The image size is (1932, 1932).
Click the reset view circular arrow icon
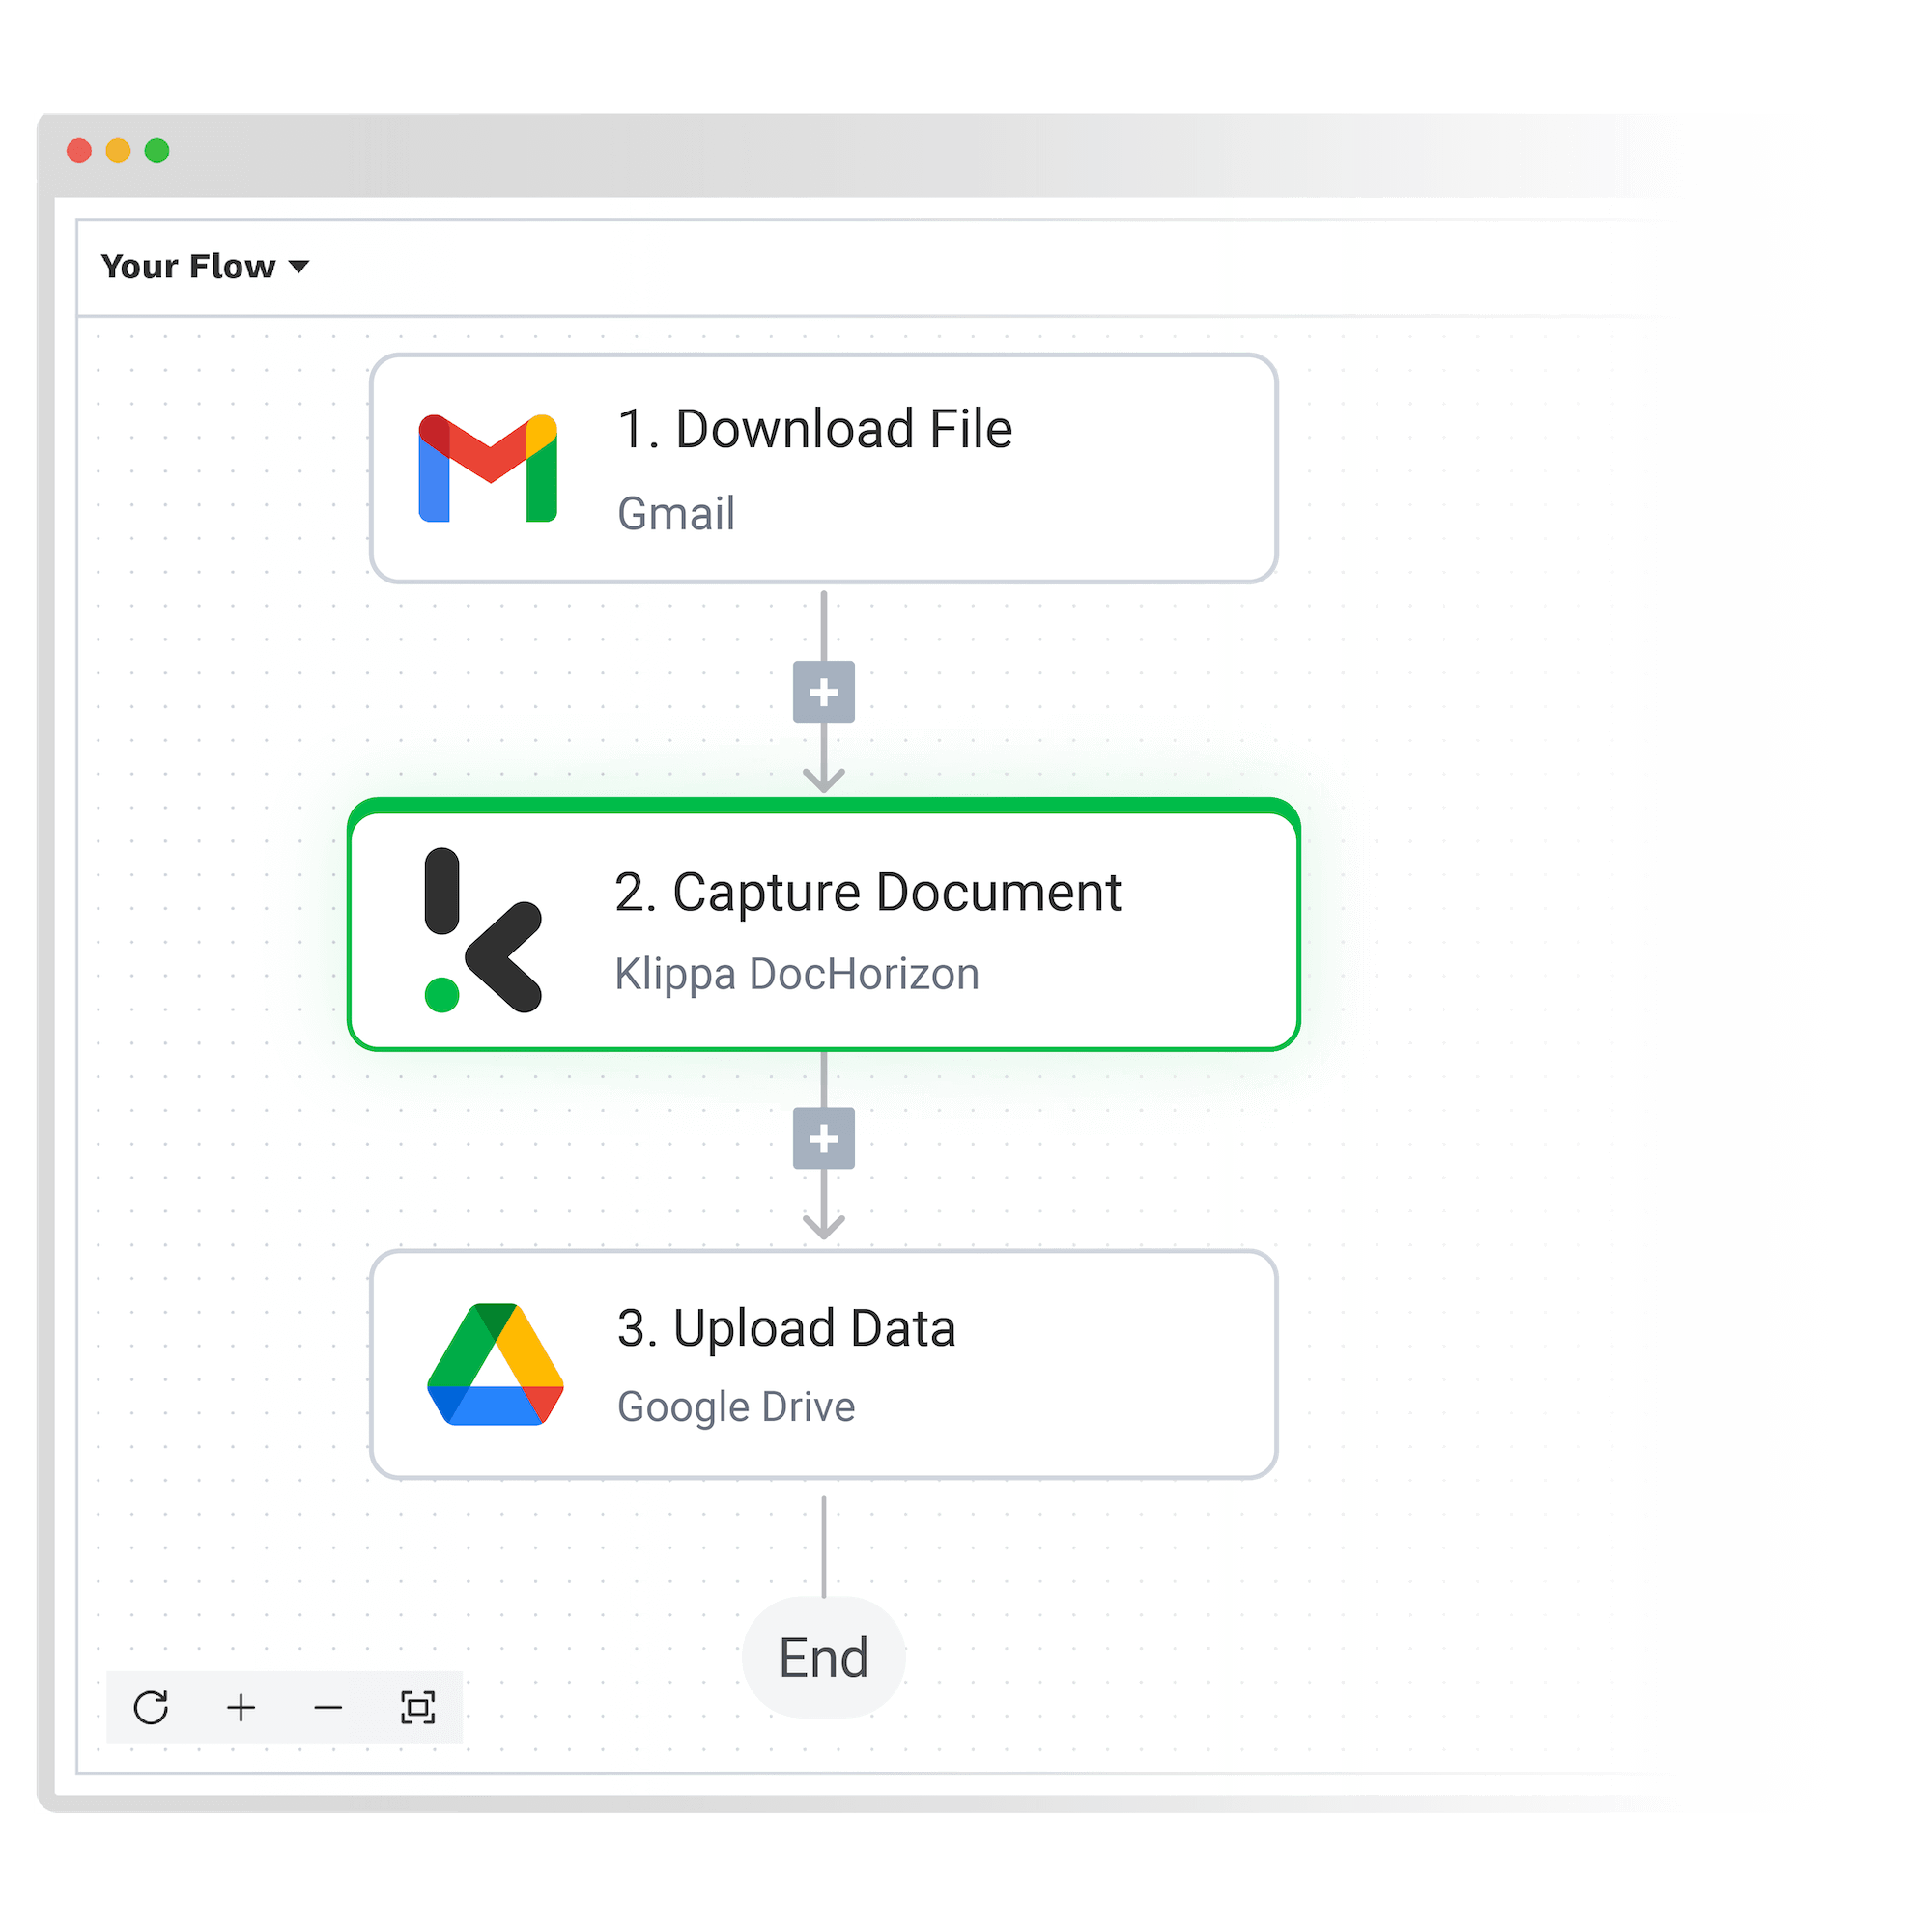(151, 1707)
